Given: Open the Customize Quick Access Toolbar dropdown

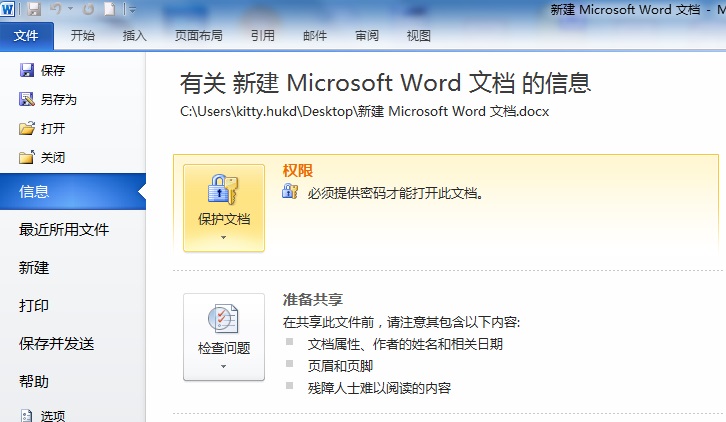Looking at the screenshot, I should tap(132, 9).
